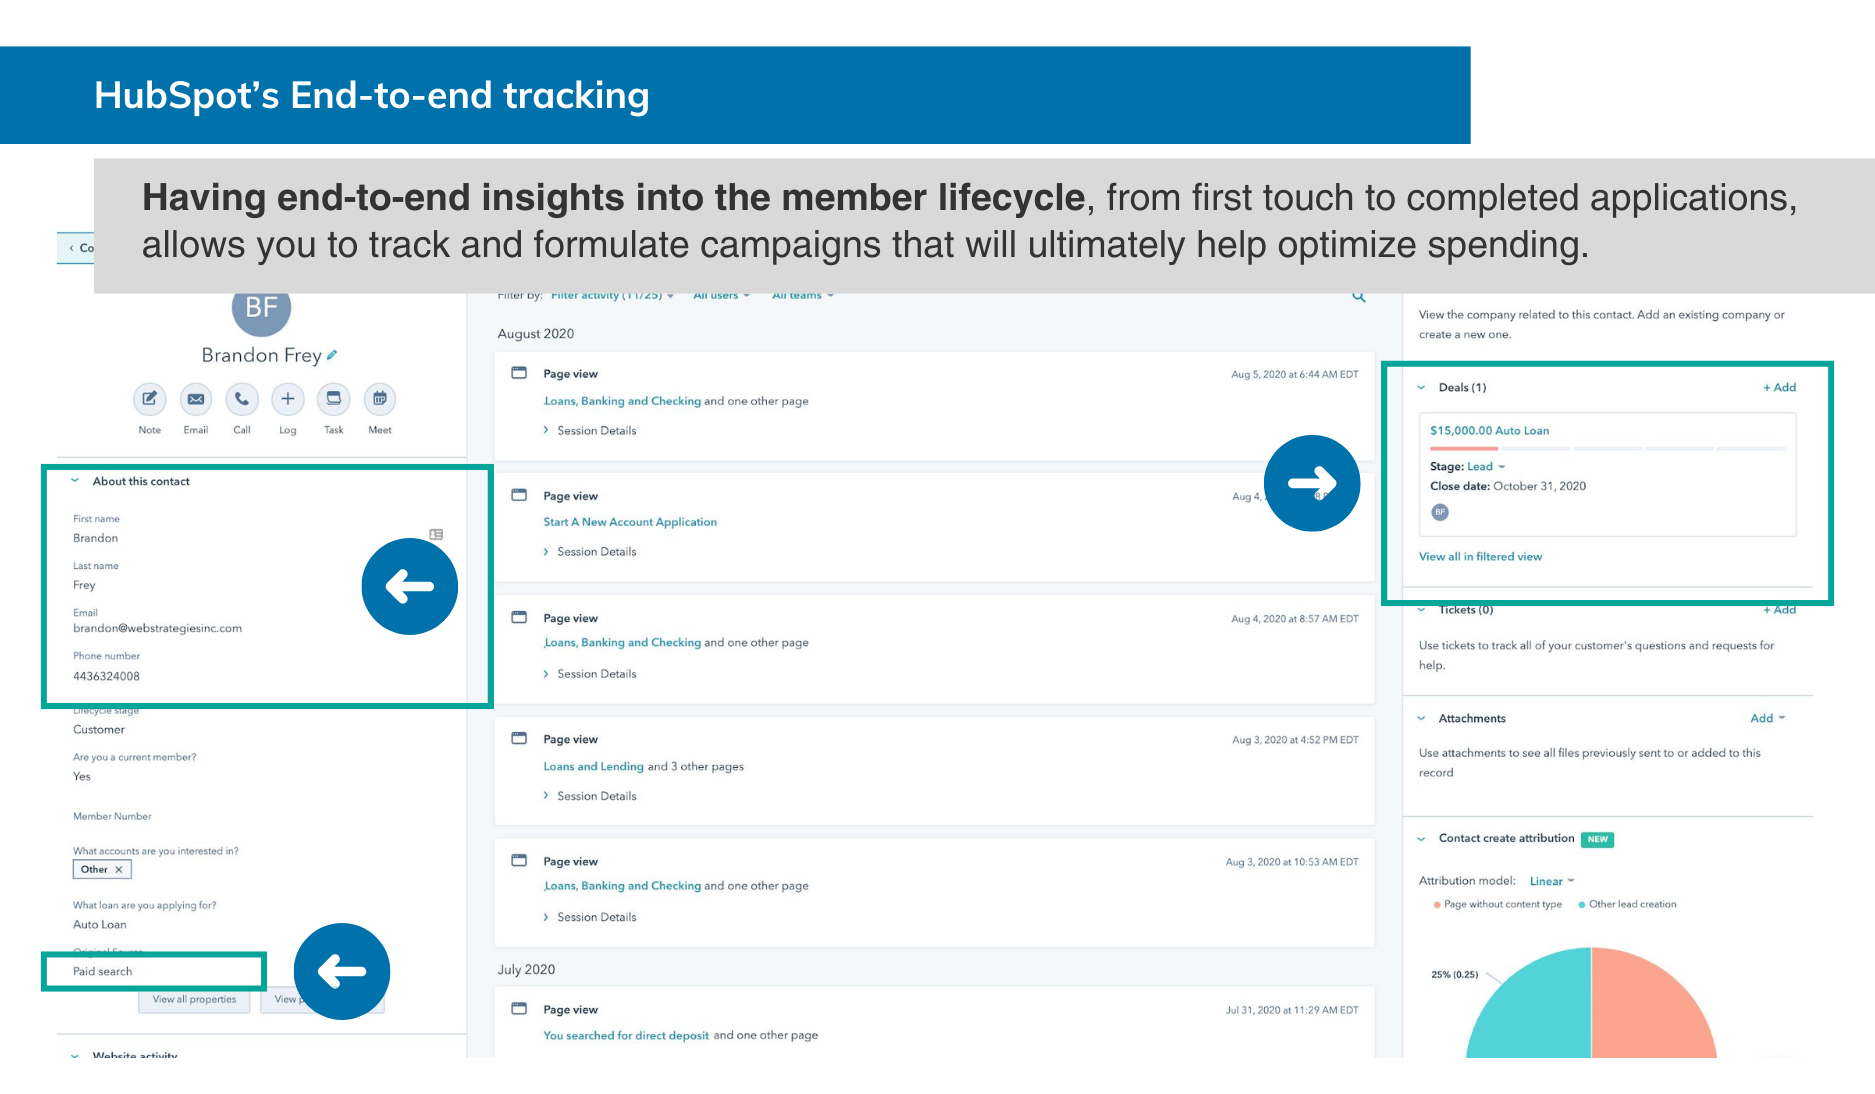Click the Meet calendar icon
Image resolution: width=1875 pixels, height=1094 pixels.
[380, 399]
